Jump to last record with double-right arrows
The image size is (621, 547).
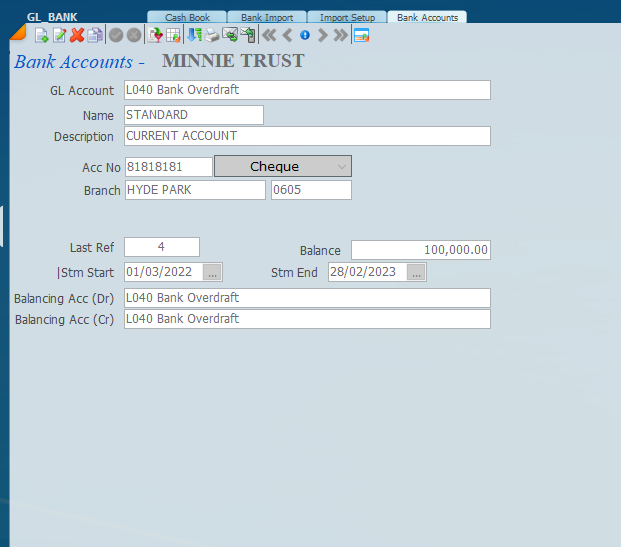[340, 35]
